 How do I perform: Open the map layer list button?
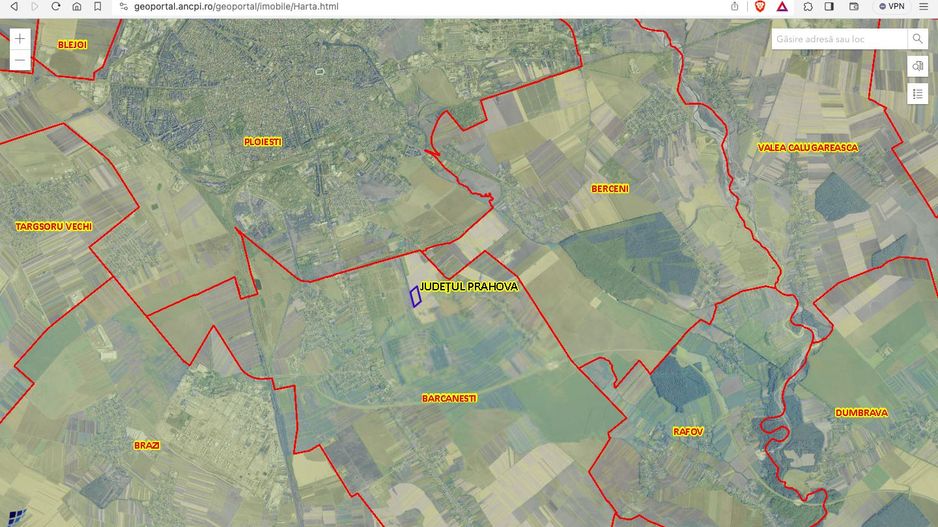click(x=917, y=94)
